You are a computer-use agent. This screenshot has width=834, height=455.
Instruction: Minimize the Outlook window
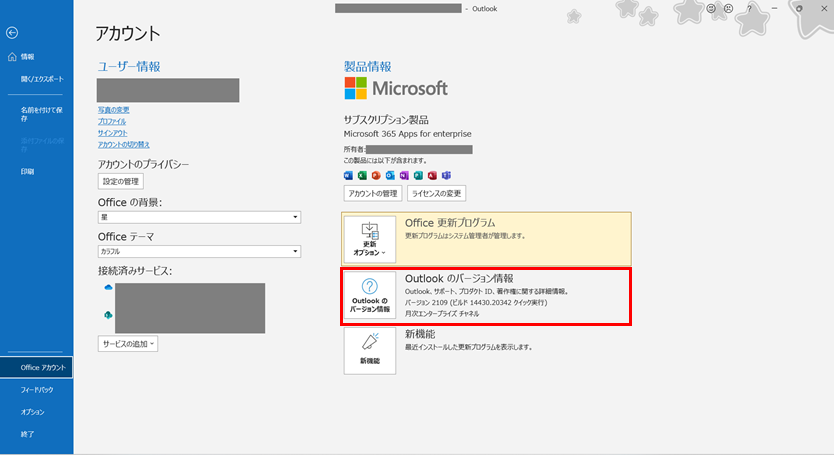click(x=774, y=9)
